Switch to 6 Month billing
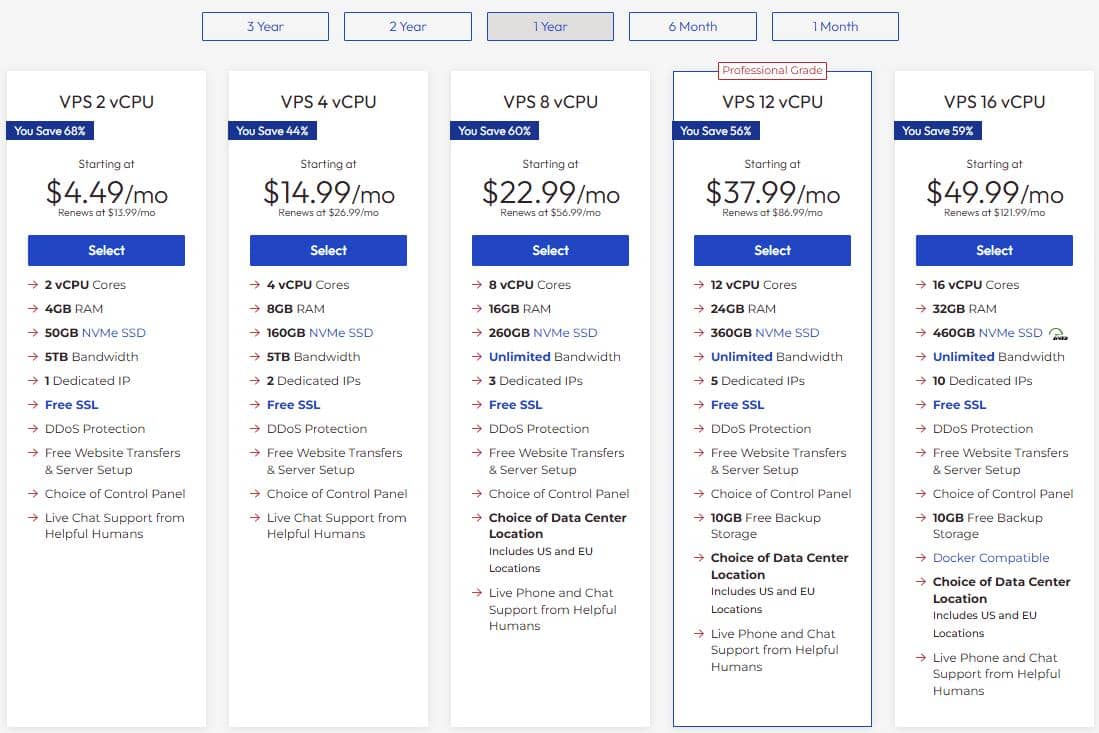 [x=692, y=27]
